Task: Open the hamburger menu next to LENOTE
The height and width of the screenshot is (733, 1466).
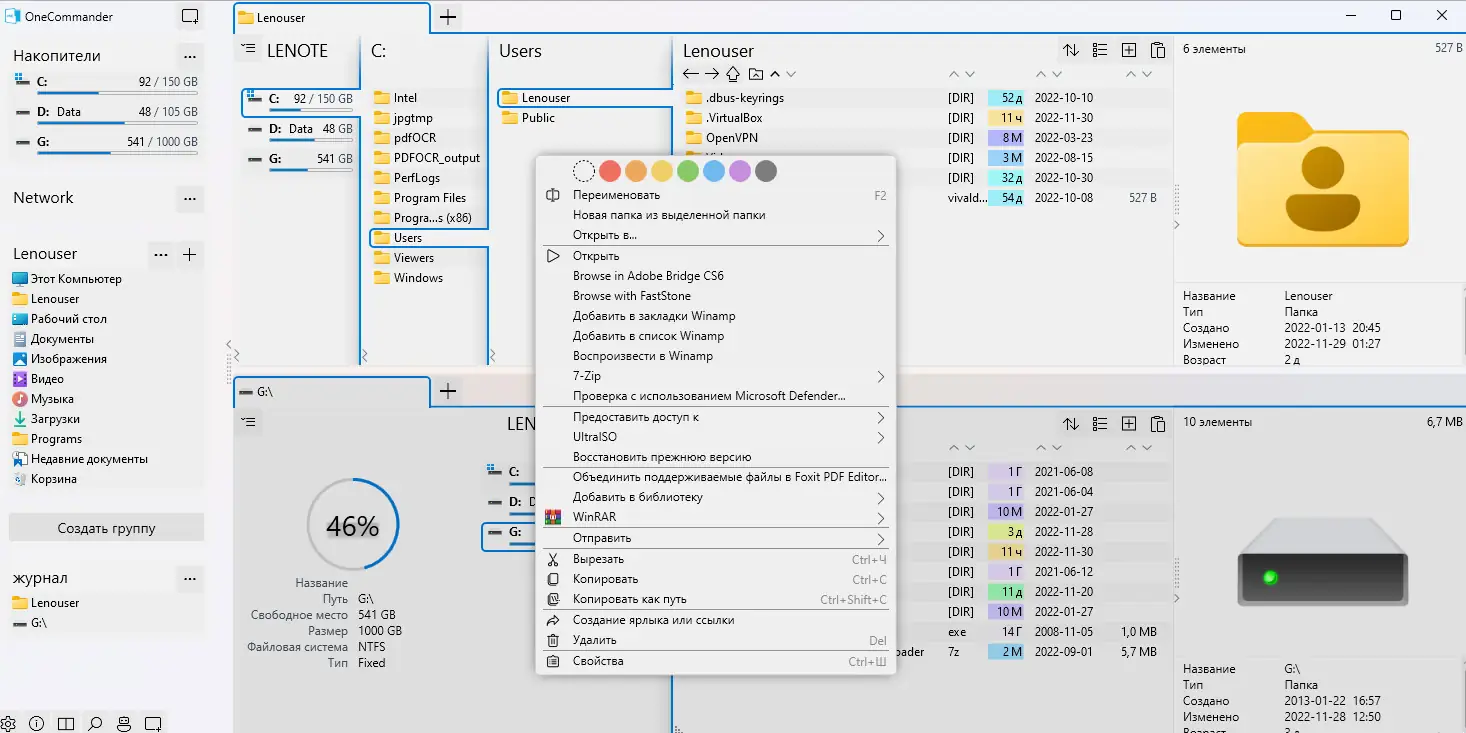Action: coord(248,49)
